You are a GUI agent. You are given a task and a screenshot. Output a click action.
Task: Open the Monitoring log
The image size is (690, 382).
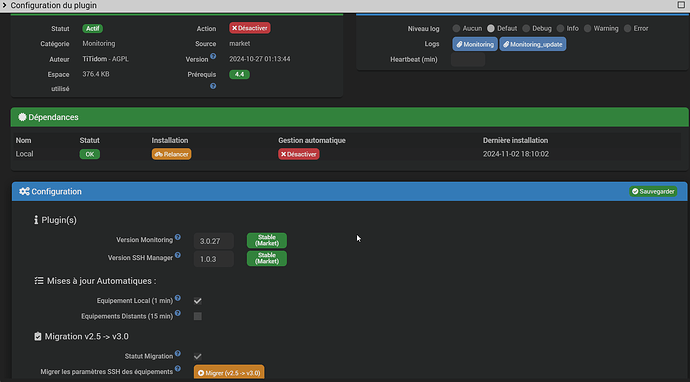(475, 44)
